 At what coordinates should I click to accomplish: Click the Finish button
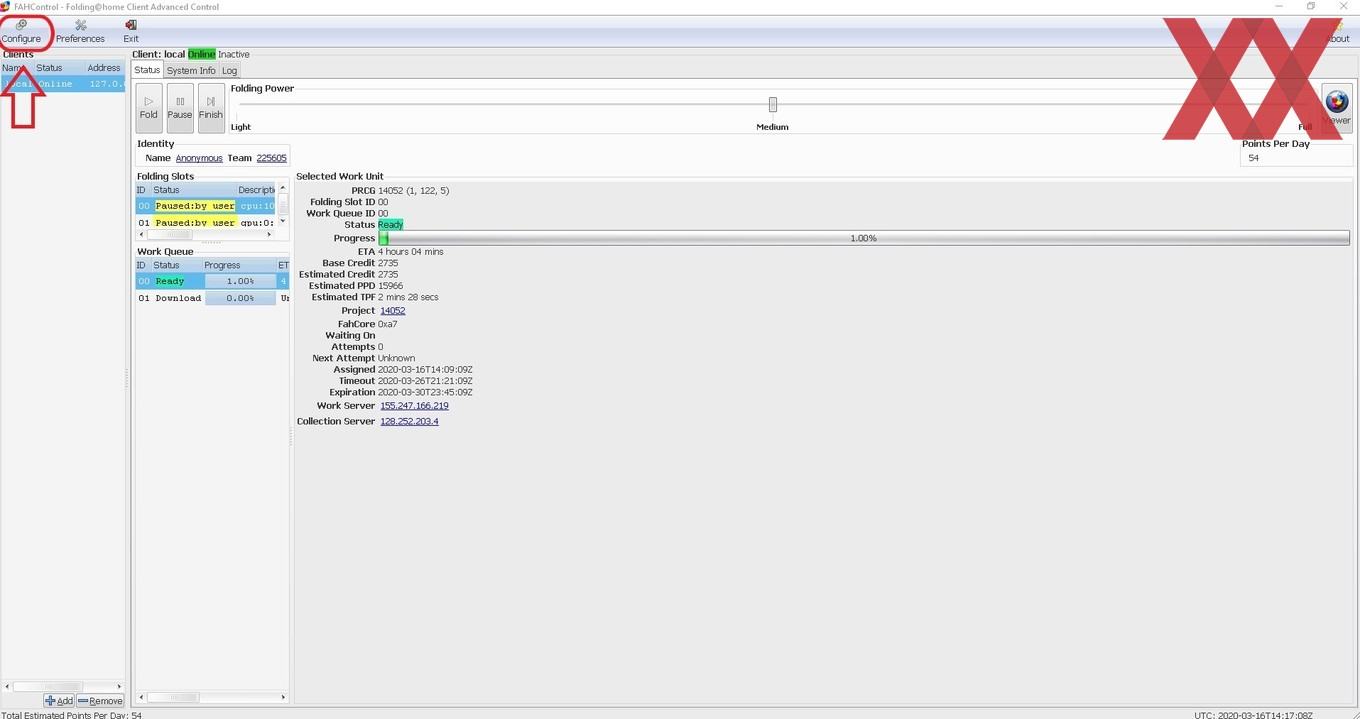[211, 108]
